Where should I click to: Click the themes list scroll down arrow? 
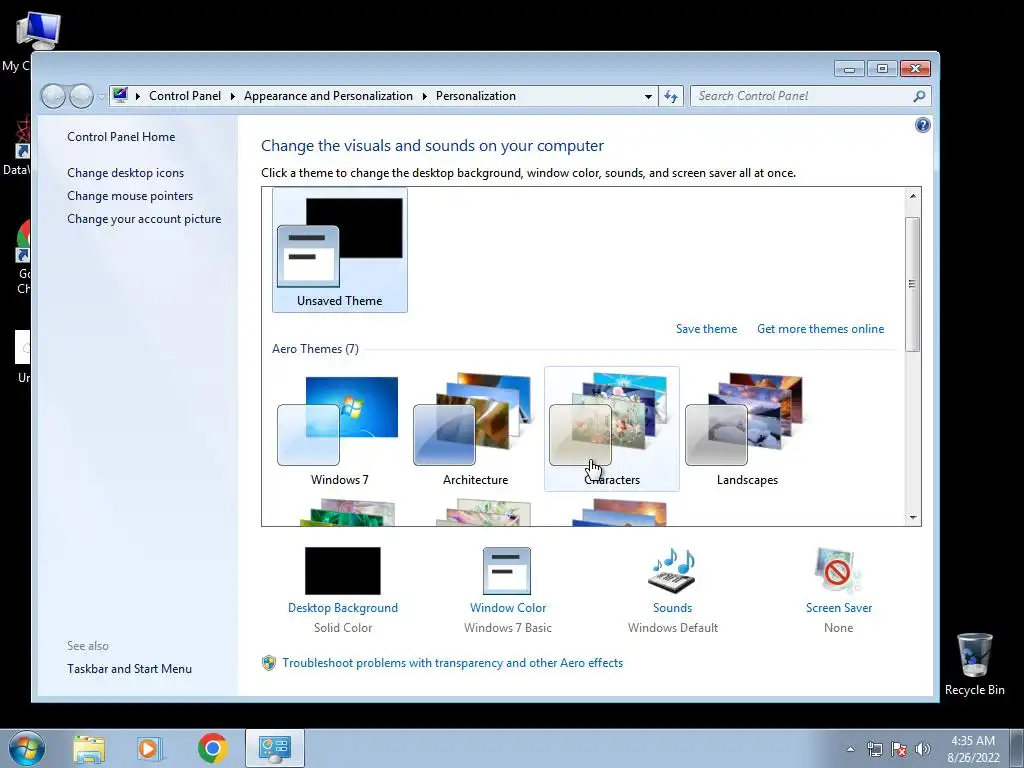pyautogui.click(x=913, y=517)
